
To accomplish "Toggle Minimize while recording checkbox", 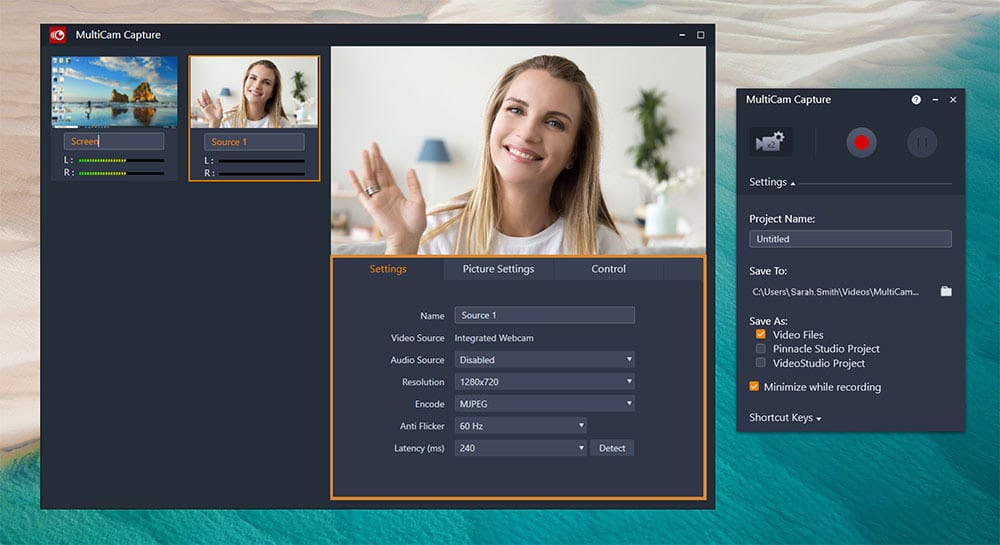I will (x=754, y=386).
